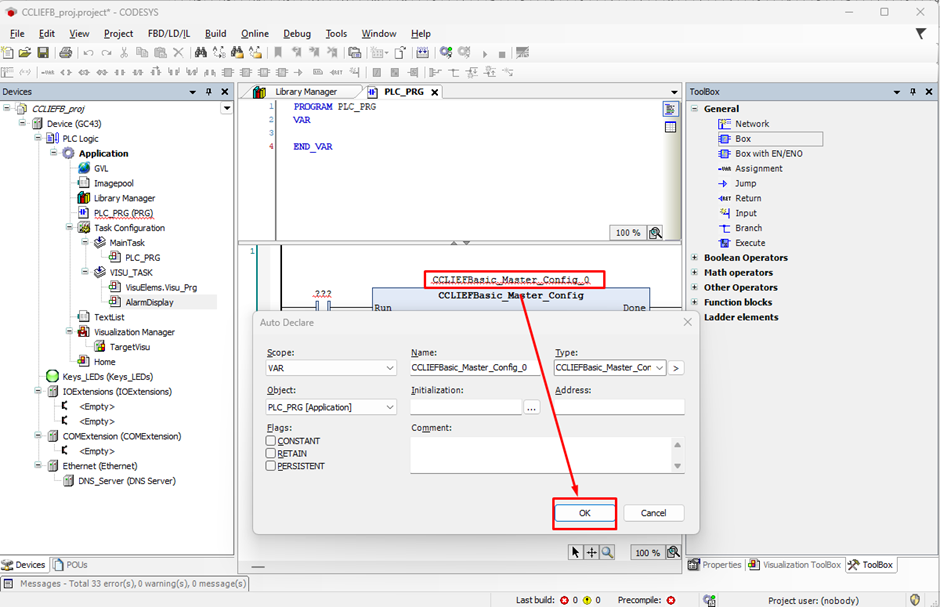Screen dimensions: 940x607
Task: Switch declaration editor to textual view icon
Action: tap(670, 109)
